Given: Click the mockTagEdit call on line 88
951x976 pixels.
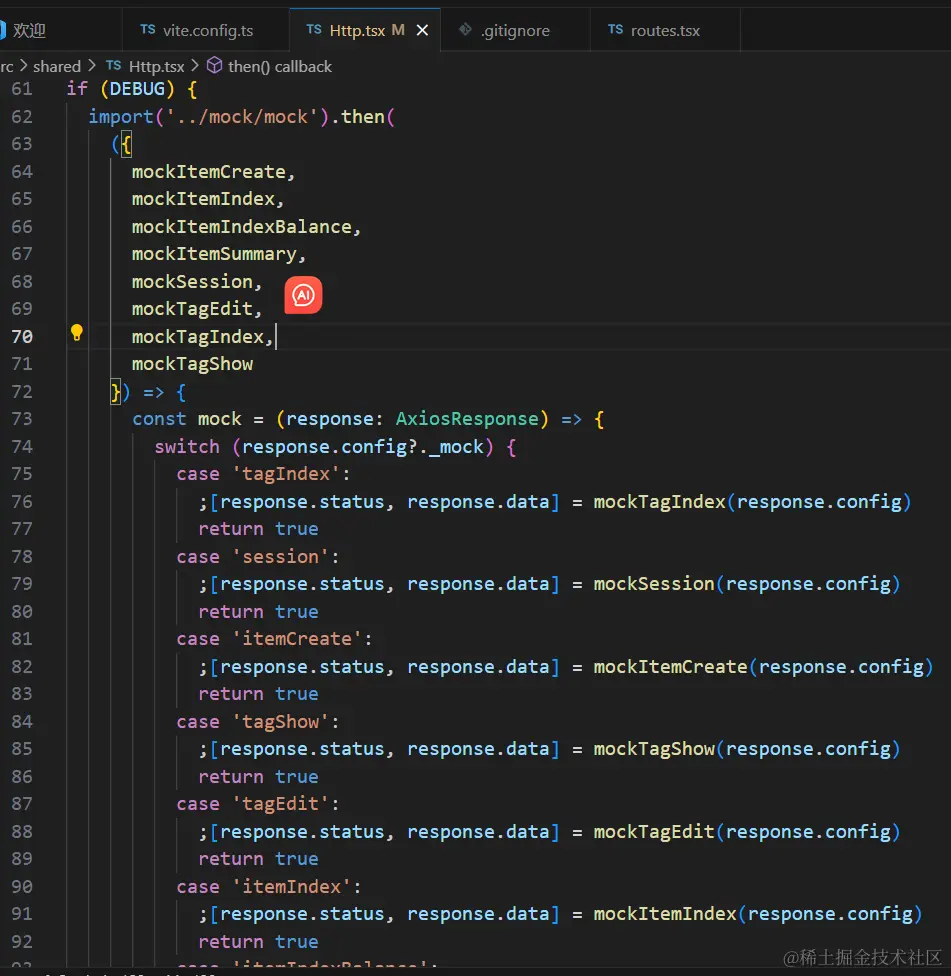Looking at the screenshot, I should pyautogui.click(x=654, y=832).
